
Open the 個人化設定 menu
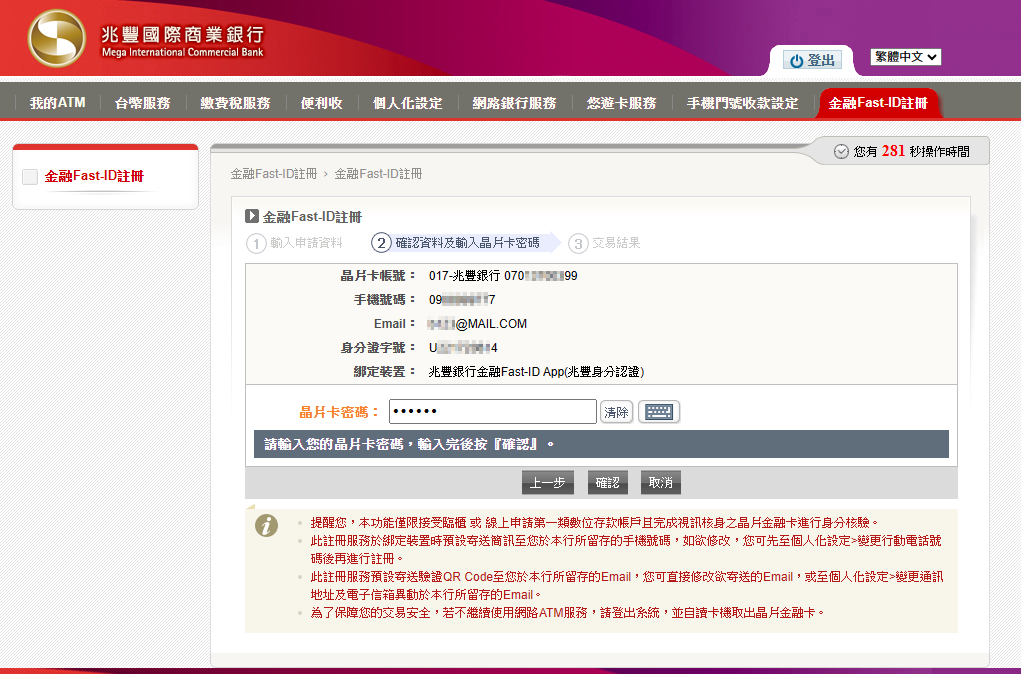click(x=408, y=103)
